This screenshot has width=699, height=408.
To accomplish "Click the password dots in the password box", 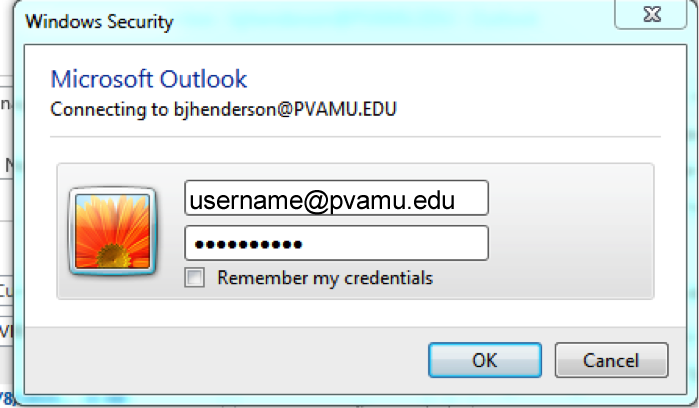I will [248, 244].
